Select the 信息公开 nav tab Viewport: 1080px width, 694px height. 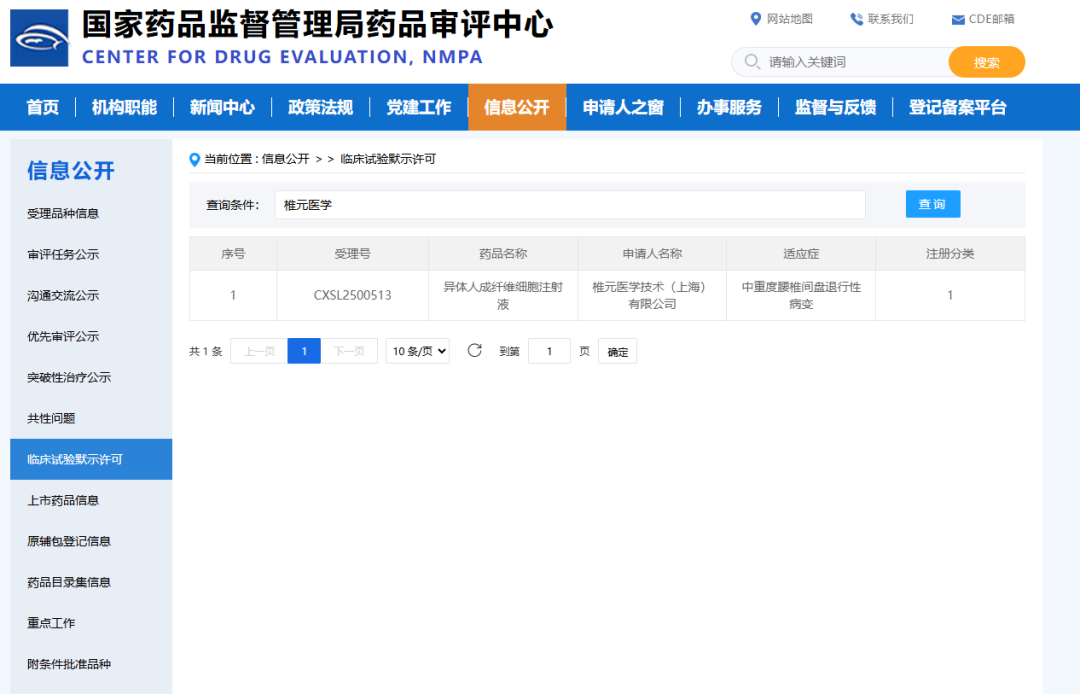[x=517, y=107]
